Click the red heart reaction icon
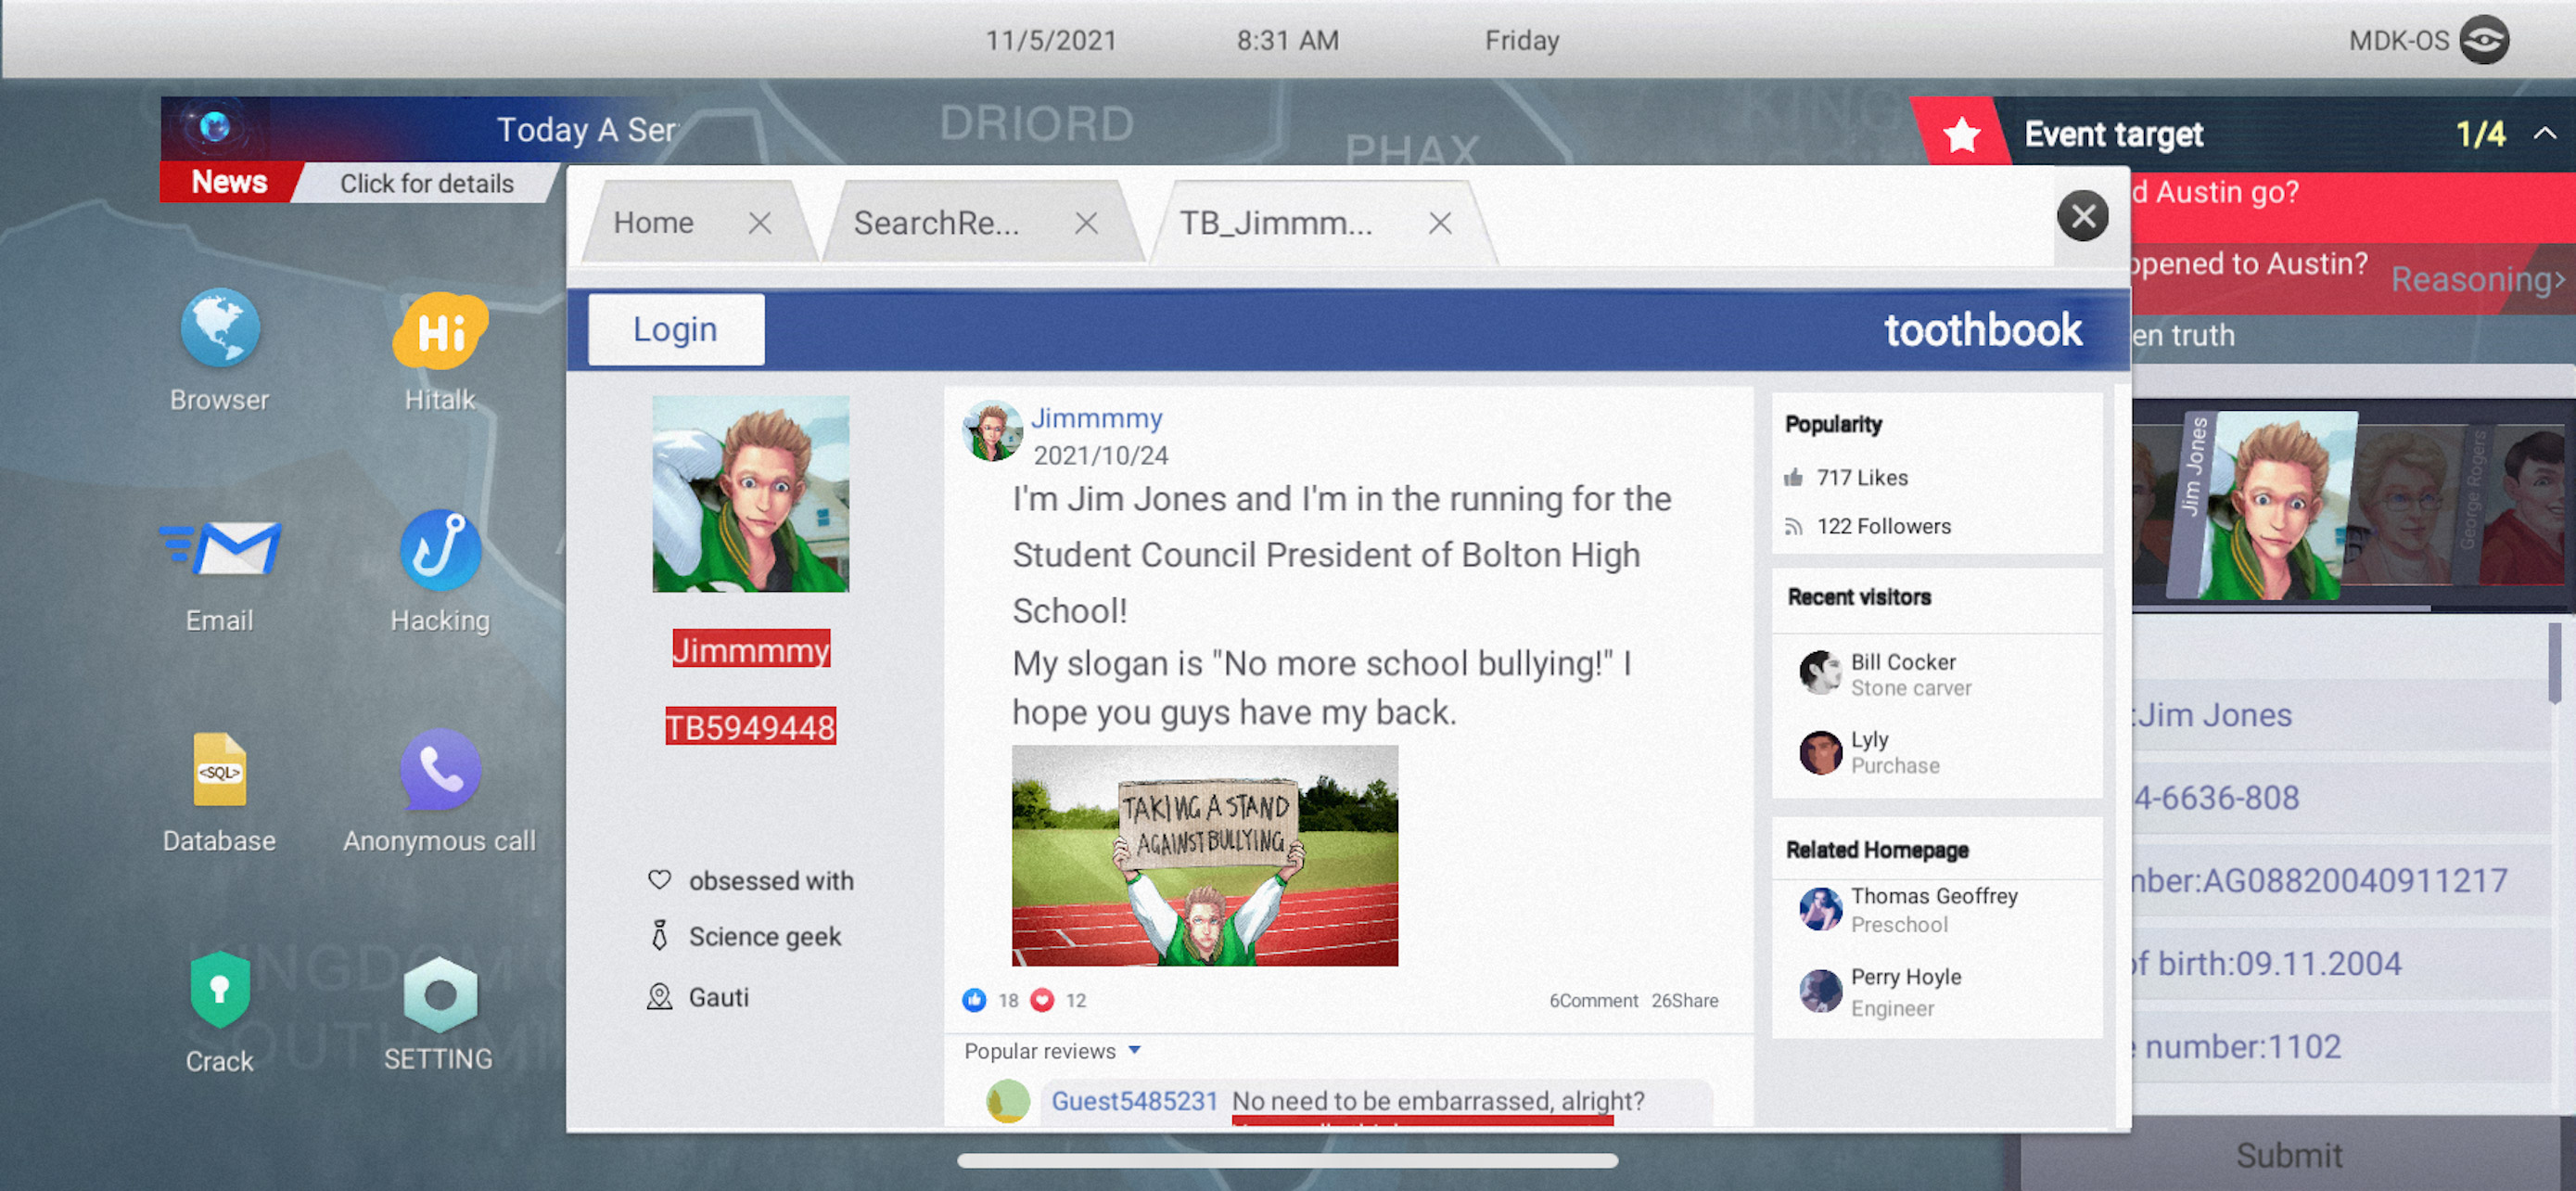The width and height of the screenshot is (2576, 1191). [1042, 1000]
